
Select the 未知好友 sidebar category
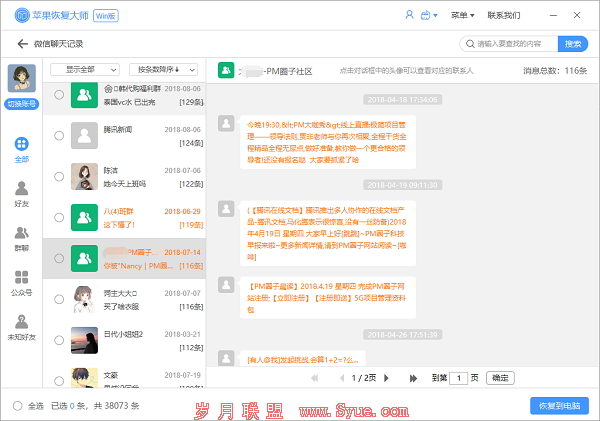[21, 328]
